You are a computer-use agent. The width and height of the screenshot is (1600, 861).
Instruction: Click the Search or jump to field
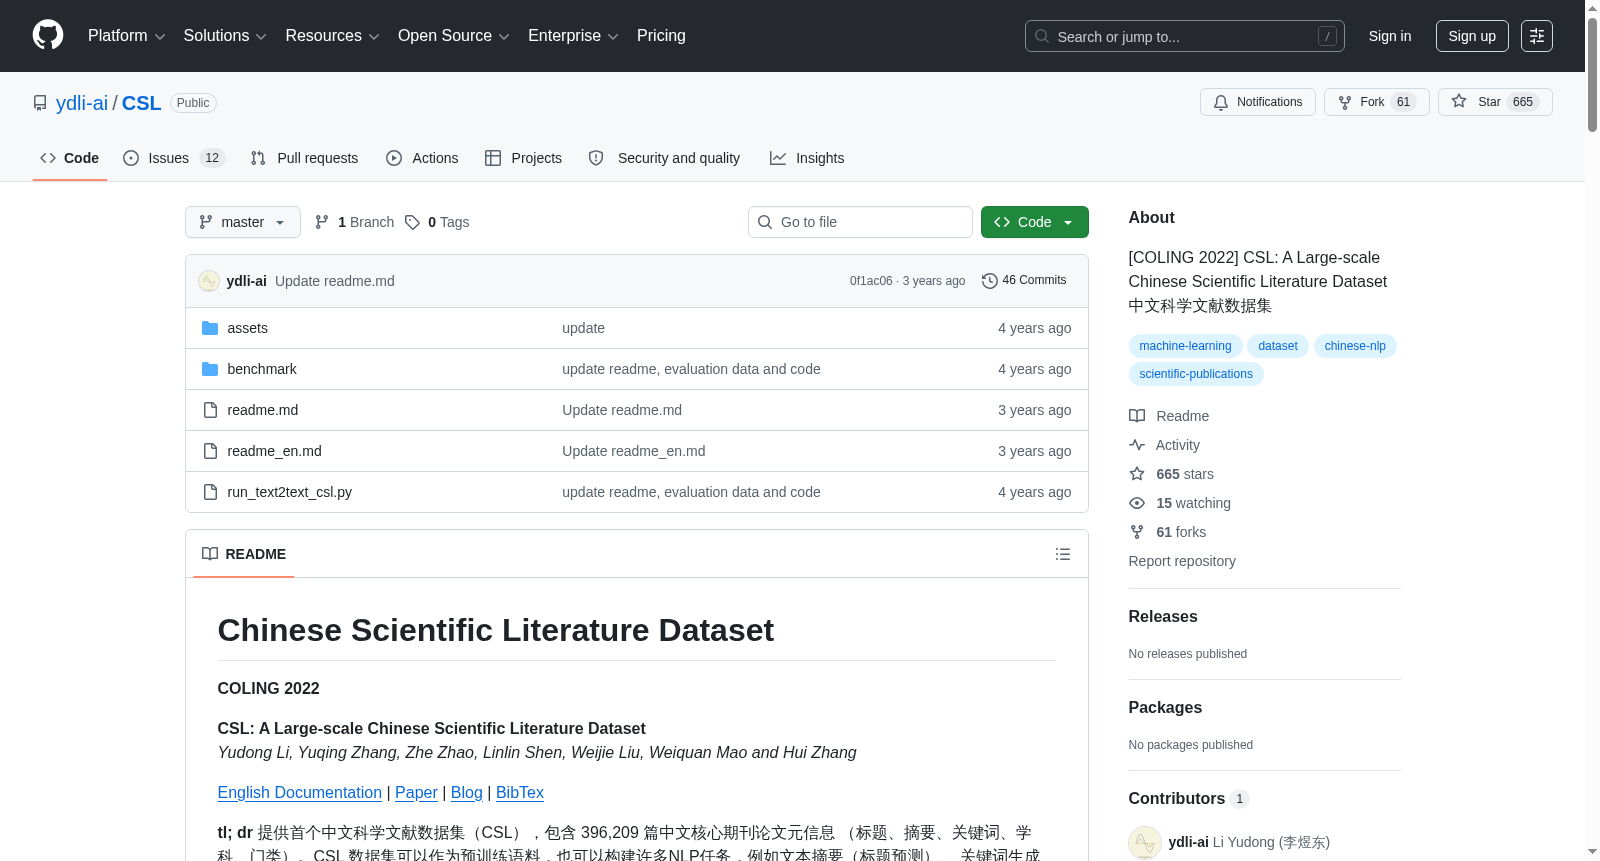point(1185,36)
